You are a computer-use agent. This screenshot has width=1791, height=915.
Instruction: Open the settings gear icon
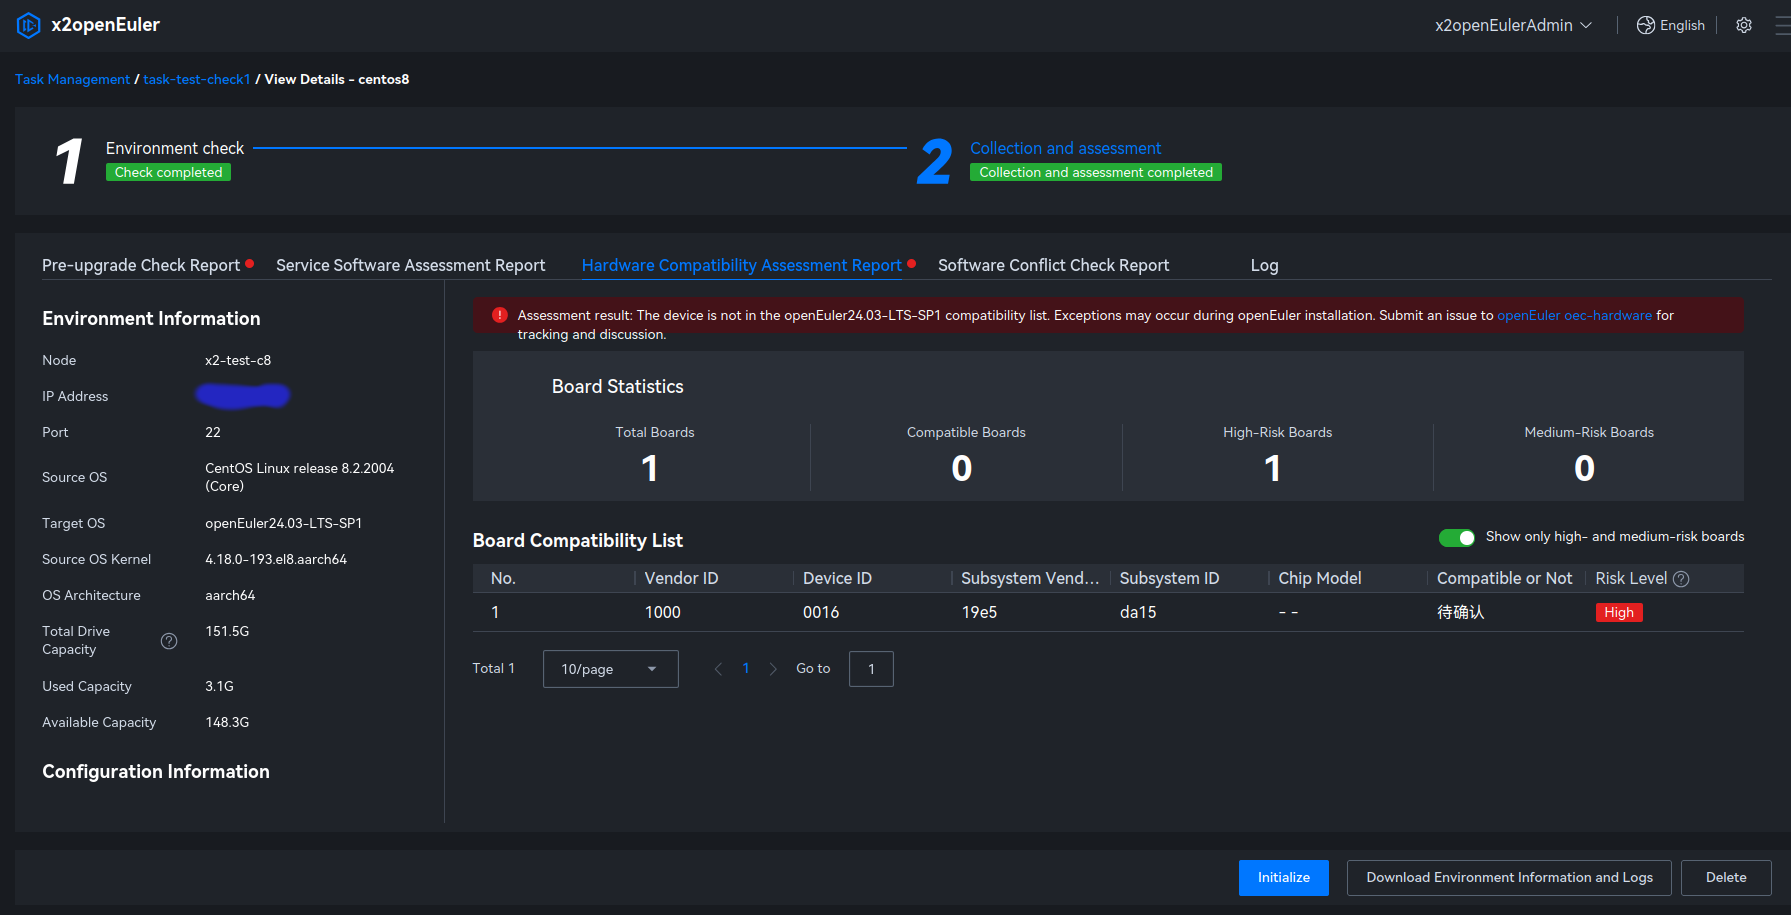[x=1744, y=25]
